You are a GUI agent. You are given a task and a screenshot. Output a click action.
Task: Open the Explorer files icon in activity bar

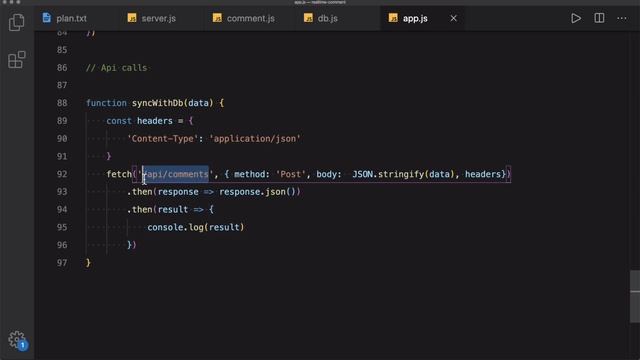click(16, 22)
